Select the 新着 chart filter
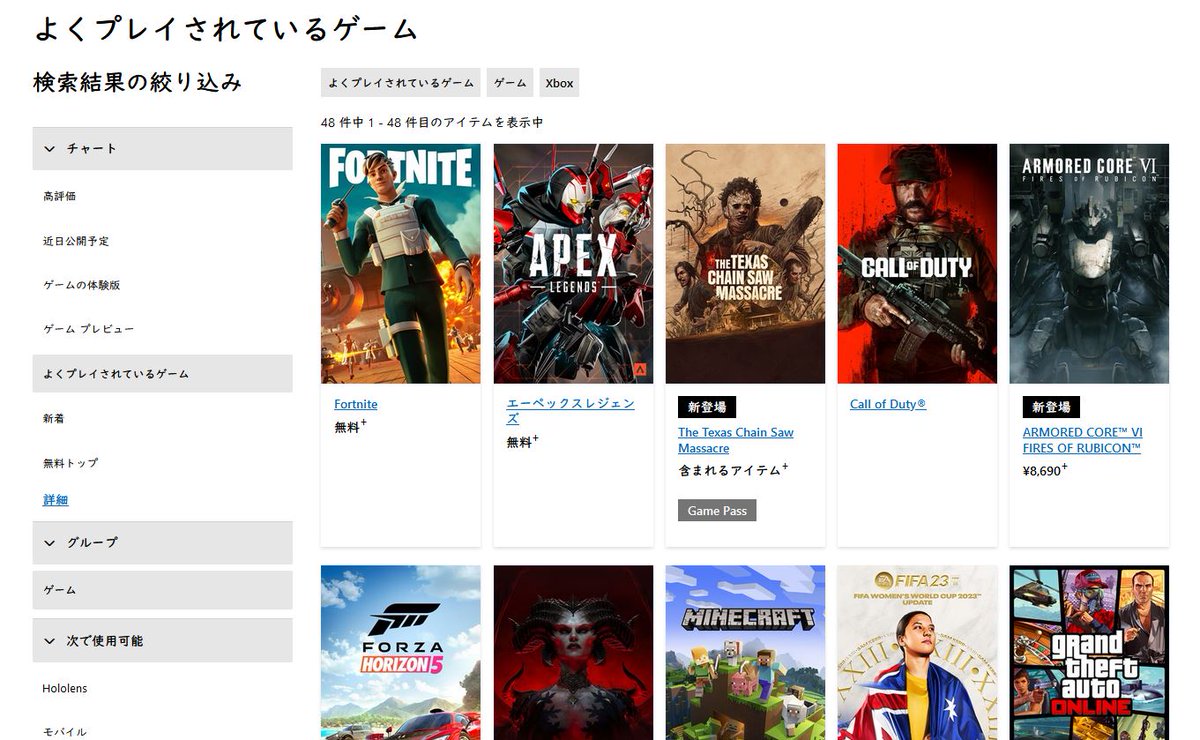Screen dimensions: 1200x740 tap(54, 418)
